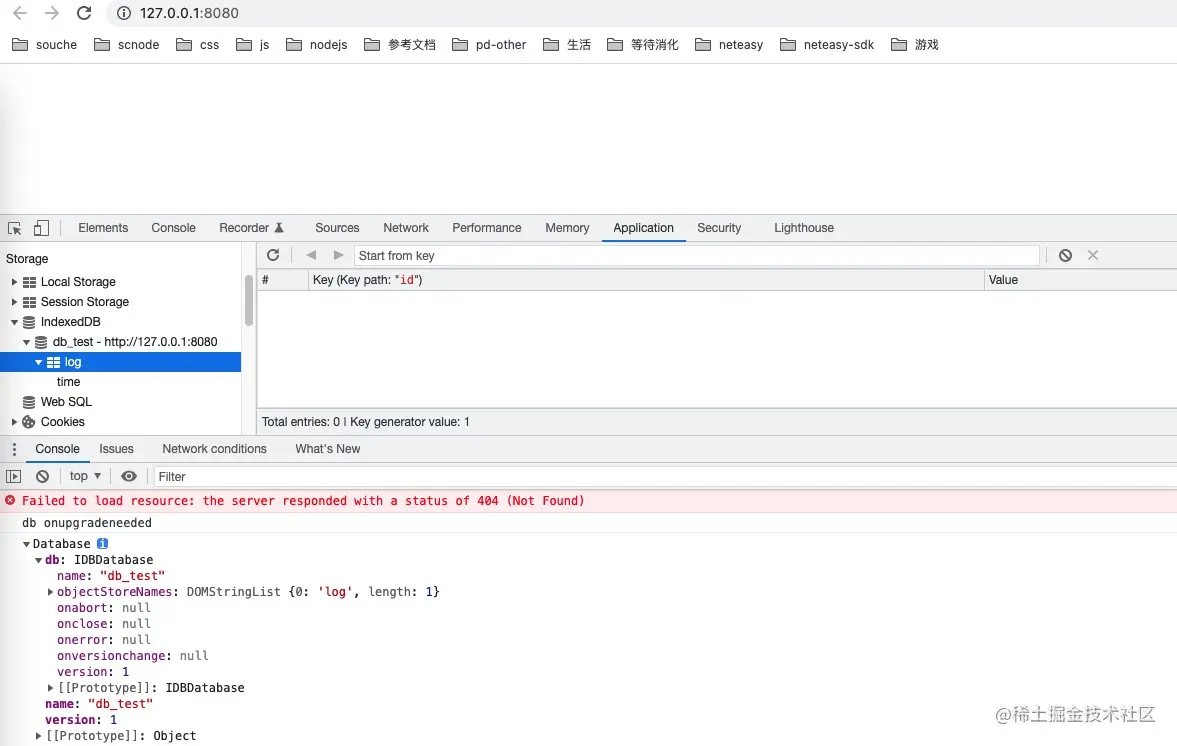Go back with browser back arrow
The height and width of the screenshot is (746, 1177).
pos(20,13)
